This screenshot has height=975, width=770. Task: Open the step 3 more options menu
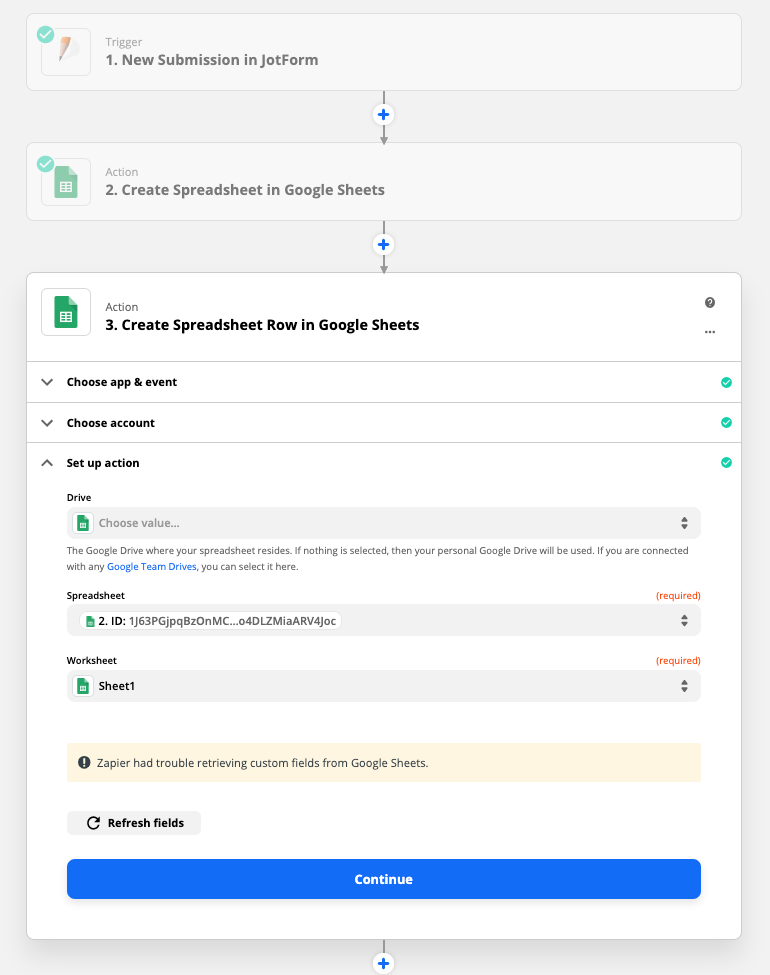710,332
